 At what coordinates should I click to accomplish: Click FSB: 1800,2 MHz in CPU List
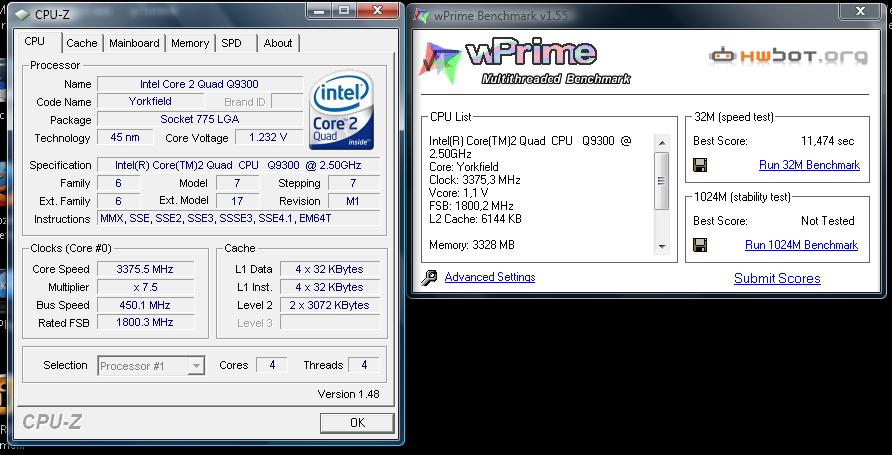click(472, 205)
